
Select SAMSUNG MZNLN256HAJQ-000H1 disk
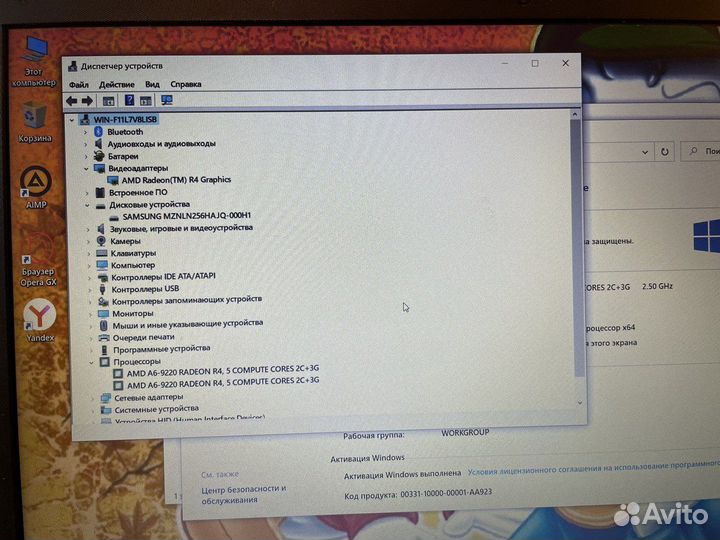186,216
